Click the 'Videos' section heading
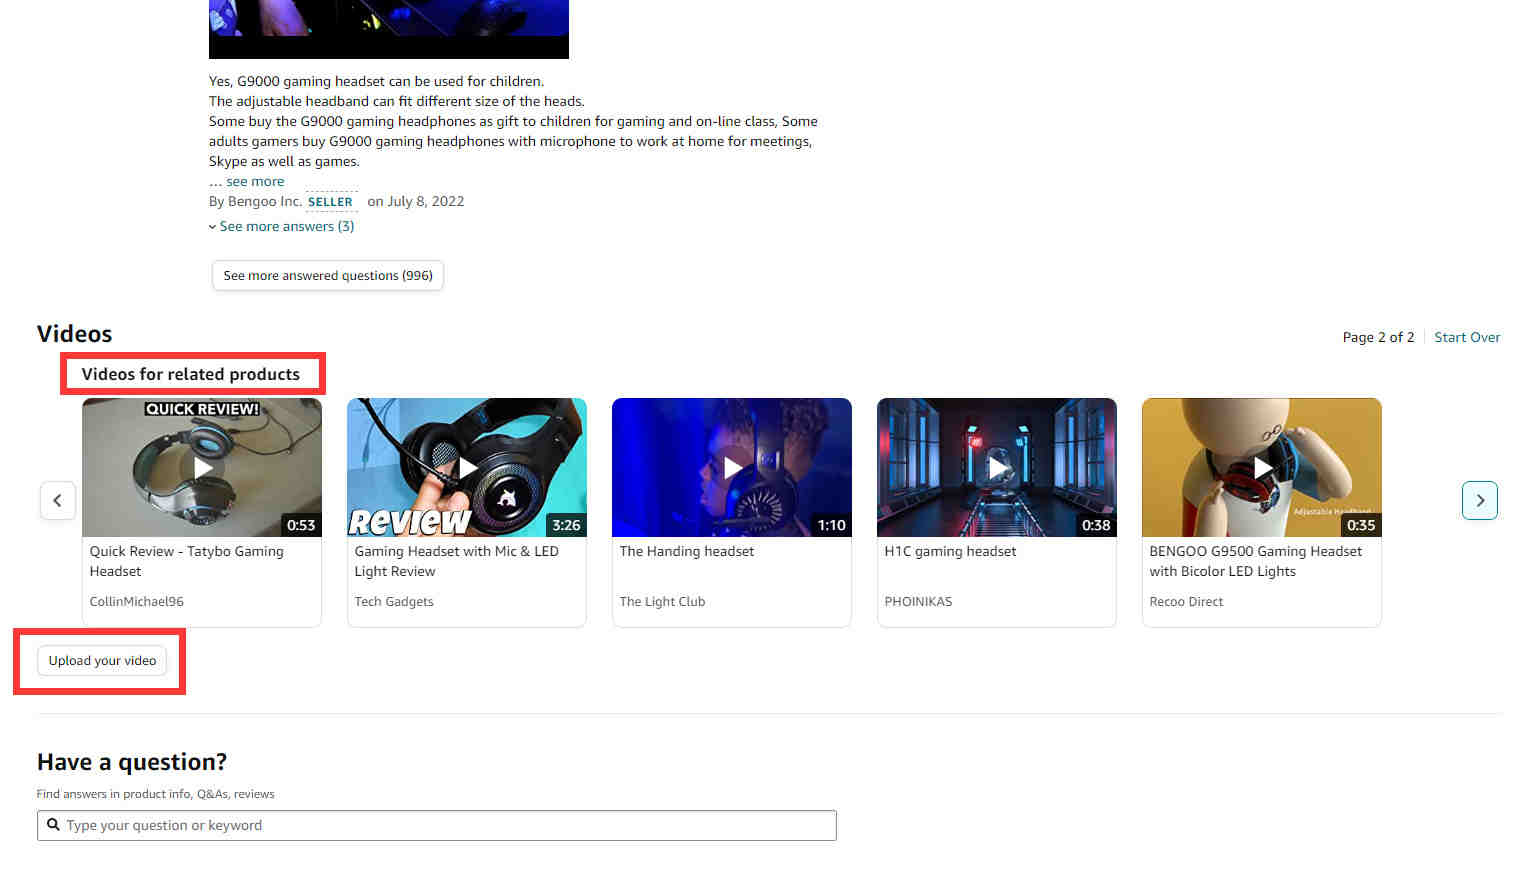The height and width of the screenshot is (873, 1517). point(75,334)
